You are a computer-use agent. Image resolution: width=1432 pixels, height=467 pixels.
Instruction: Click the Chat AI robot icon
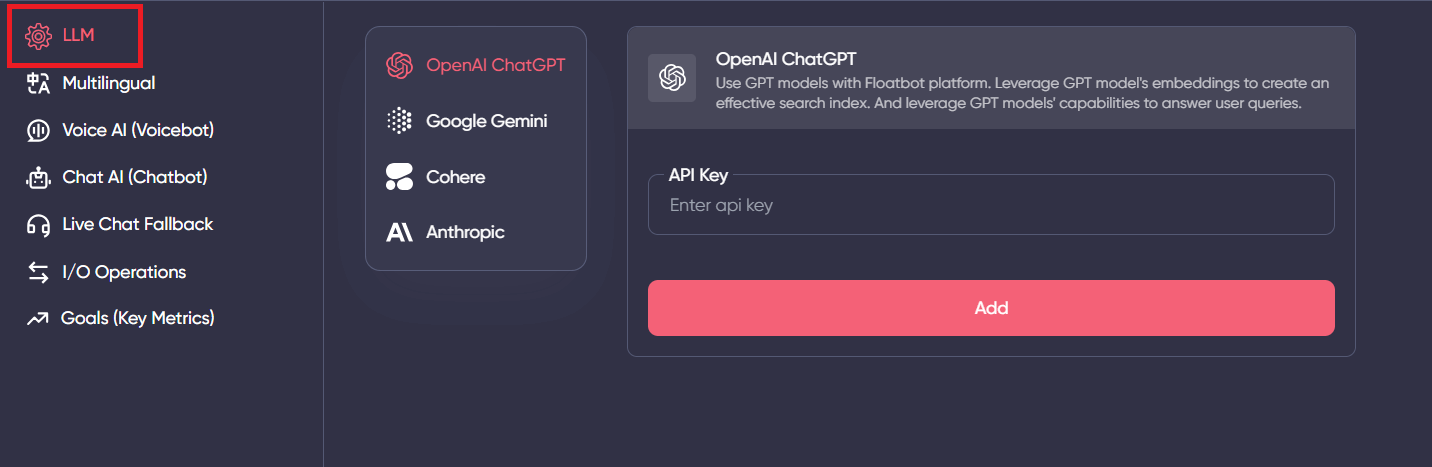38,178
